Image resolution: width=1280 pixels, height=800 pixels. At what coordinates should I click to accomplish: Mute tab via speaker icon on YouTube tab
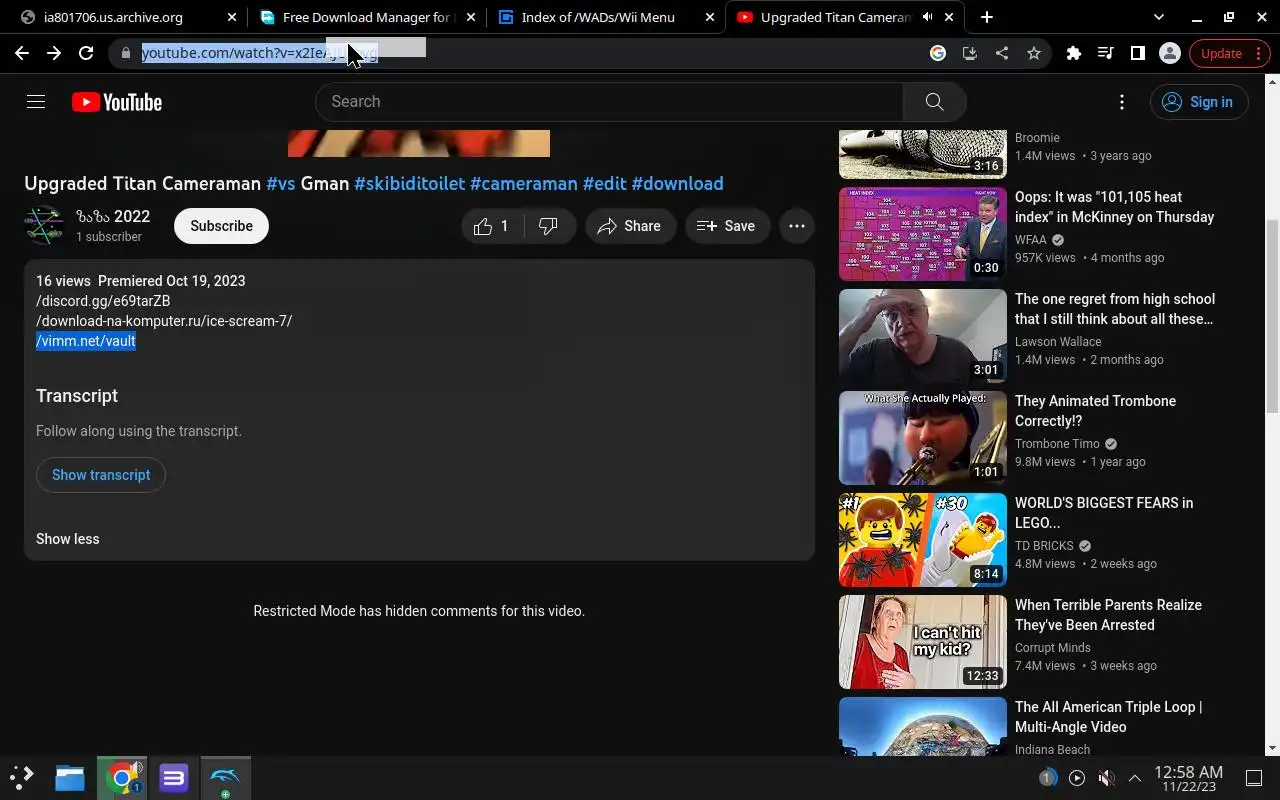(x=927, y=17)
